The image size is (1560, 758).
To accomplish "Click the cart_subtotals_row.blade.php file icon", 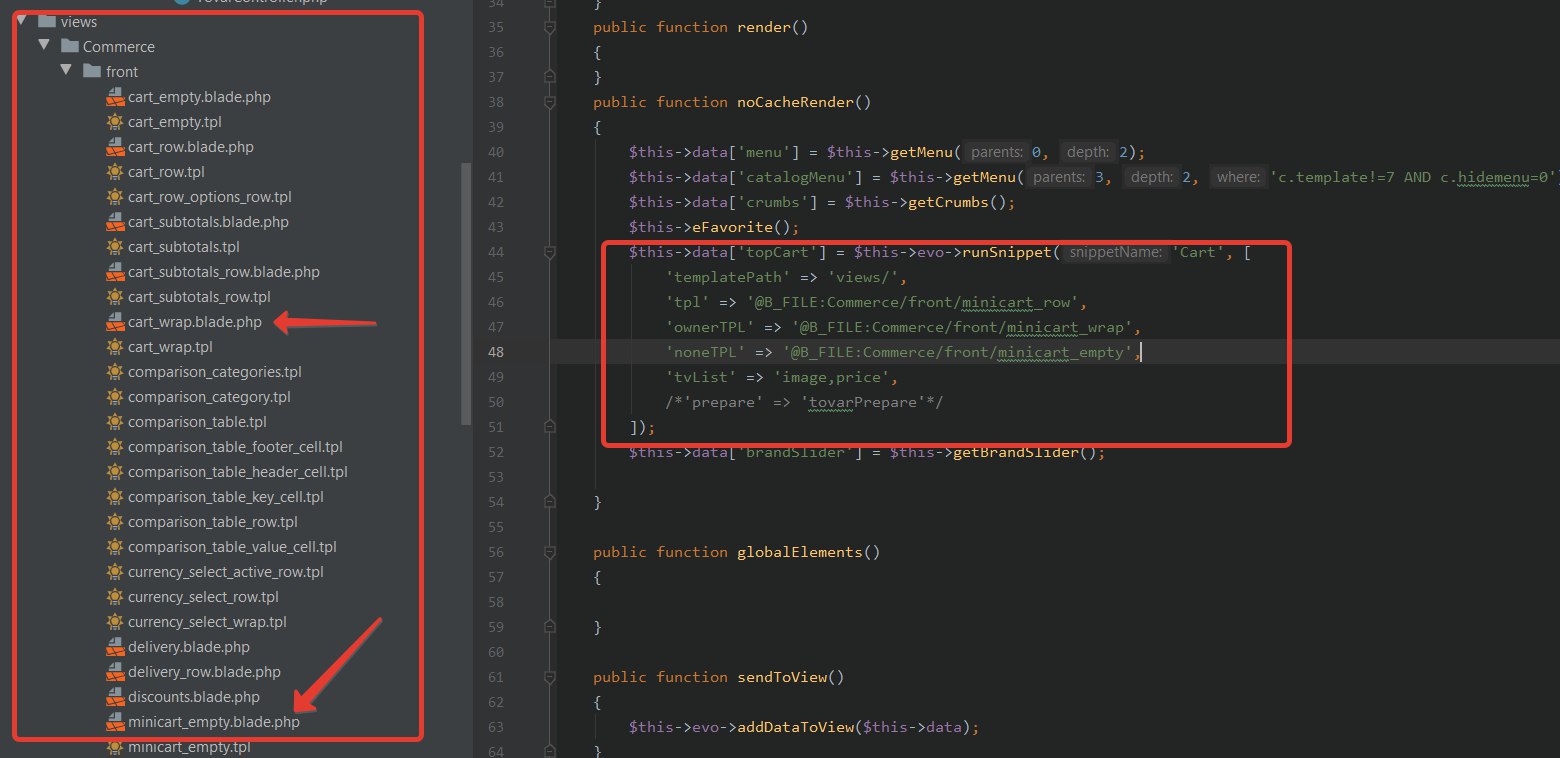I will 115,272.
